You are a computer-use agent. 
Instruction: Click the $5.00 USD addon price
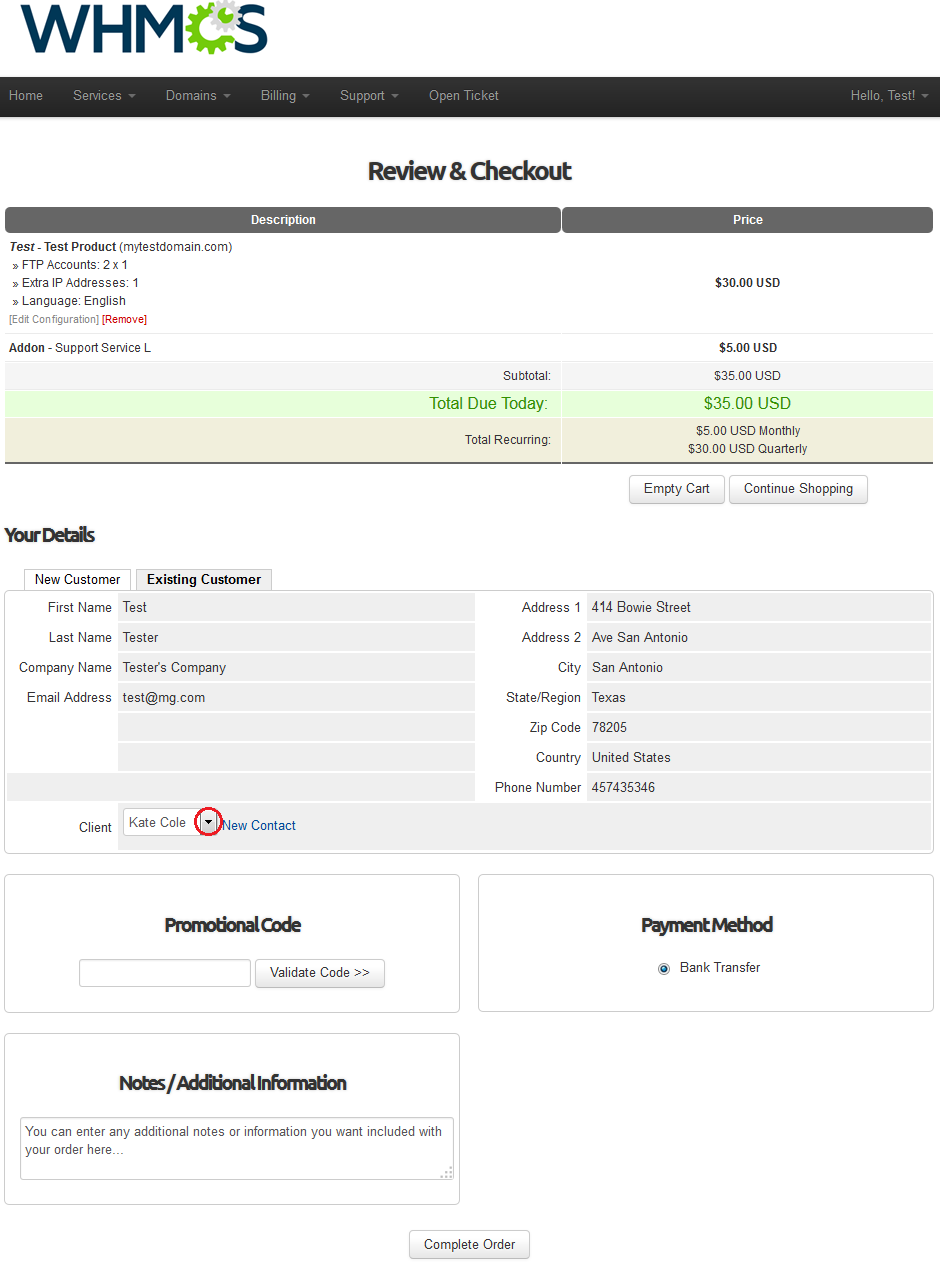(748, 348)
